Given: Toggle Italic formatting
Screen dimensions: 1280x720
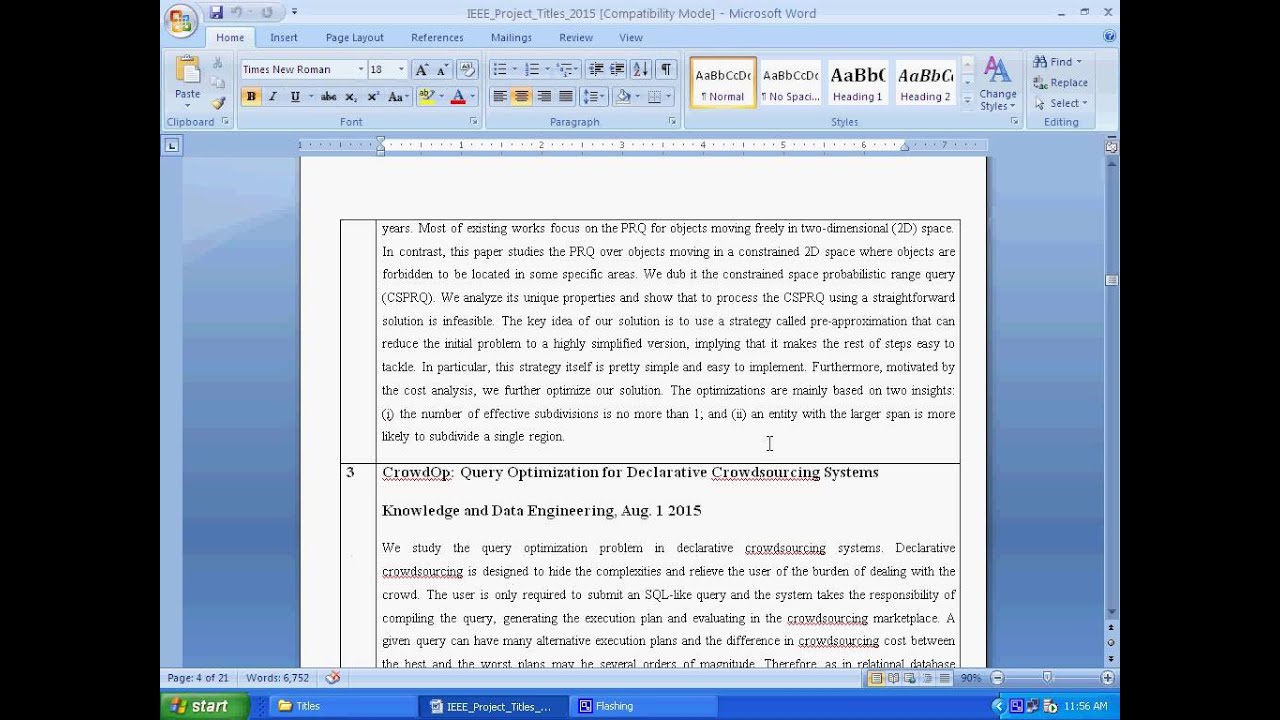Looking at the screenshot, I should 272,97.
